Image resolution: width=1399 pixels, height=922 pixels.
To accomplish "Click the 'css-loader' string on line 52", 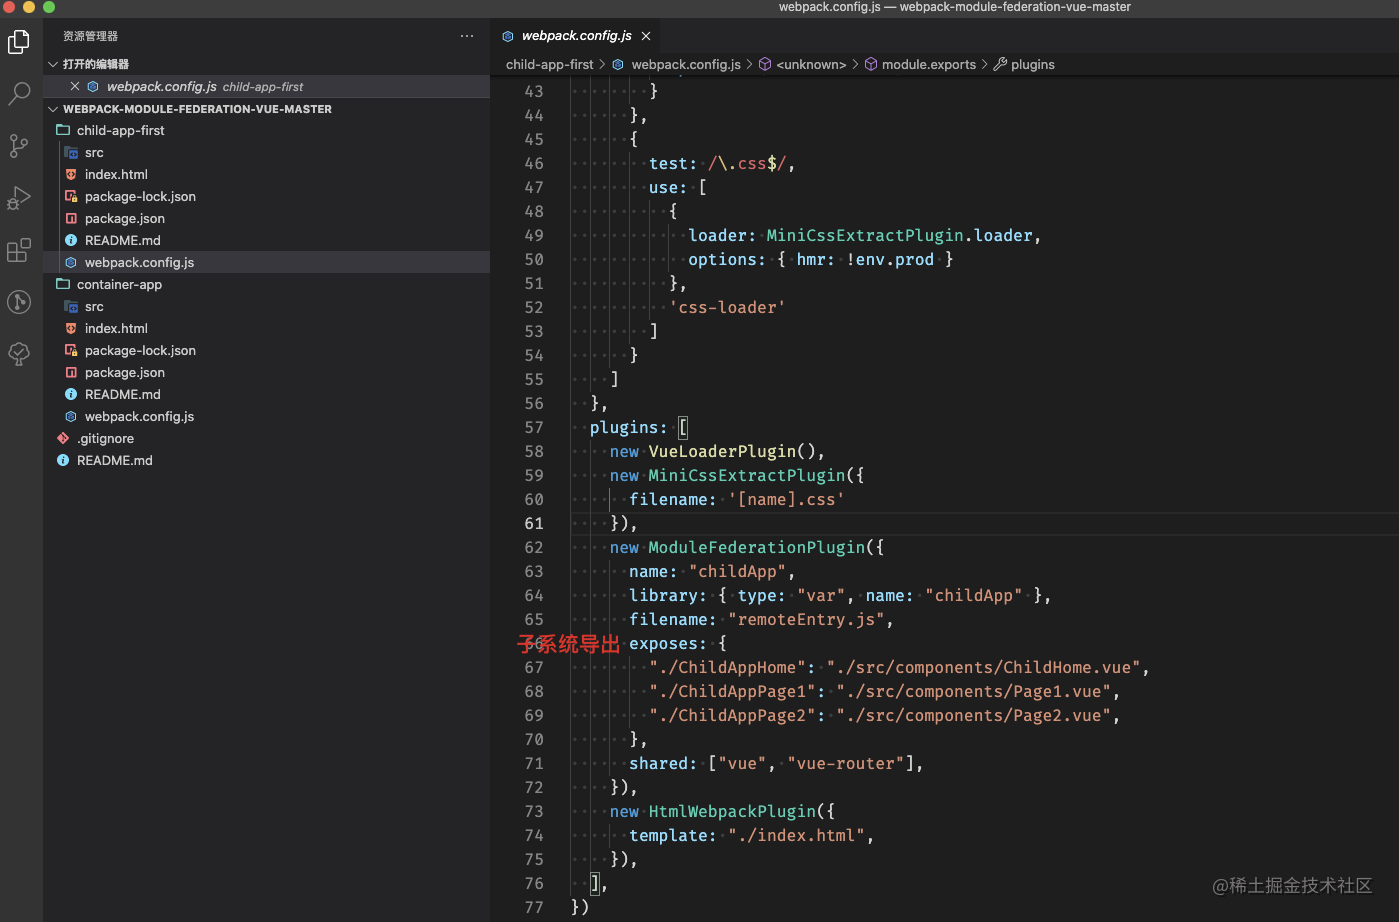I will (x=727, y=307).
